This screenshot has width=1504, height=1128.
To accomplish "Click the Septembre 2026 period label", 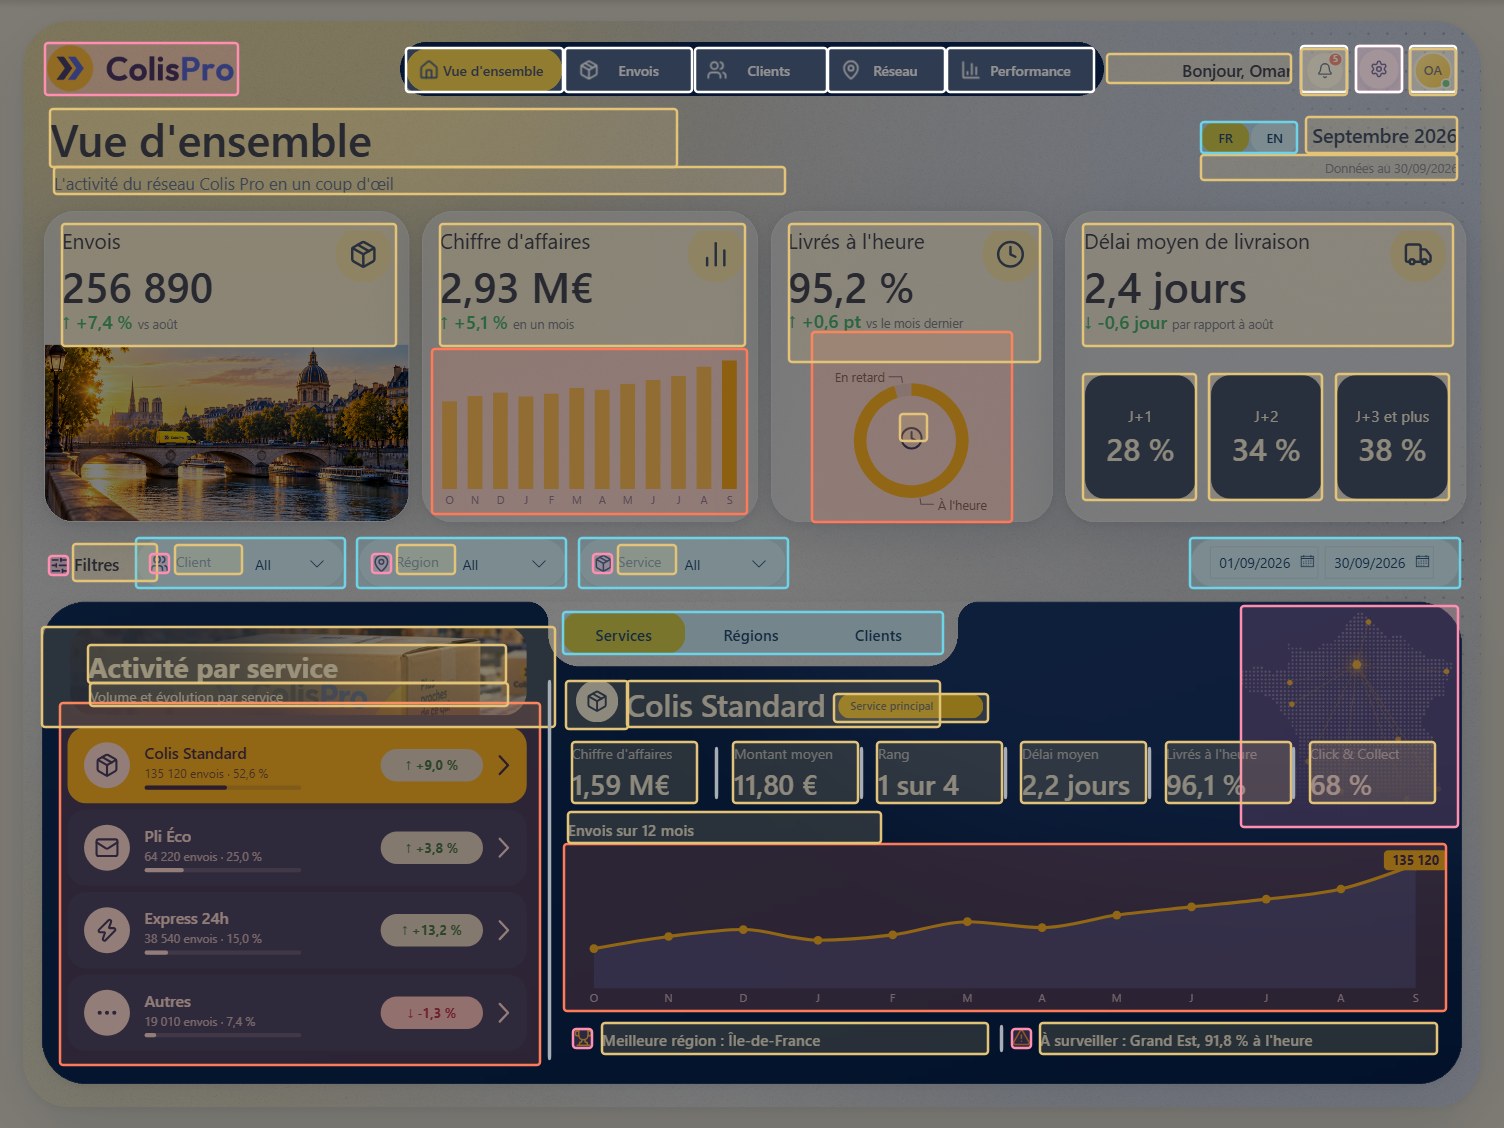I will 1384,136.
